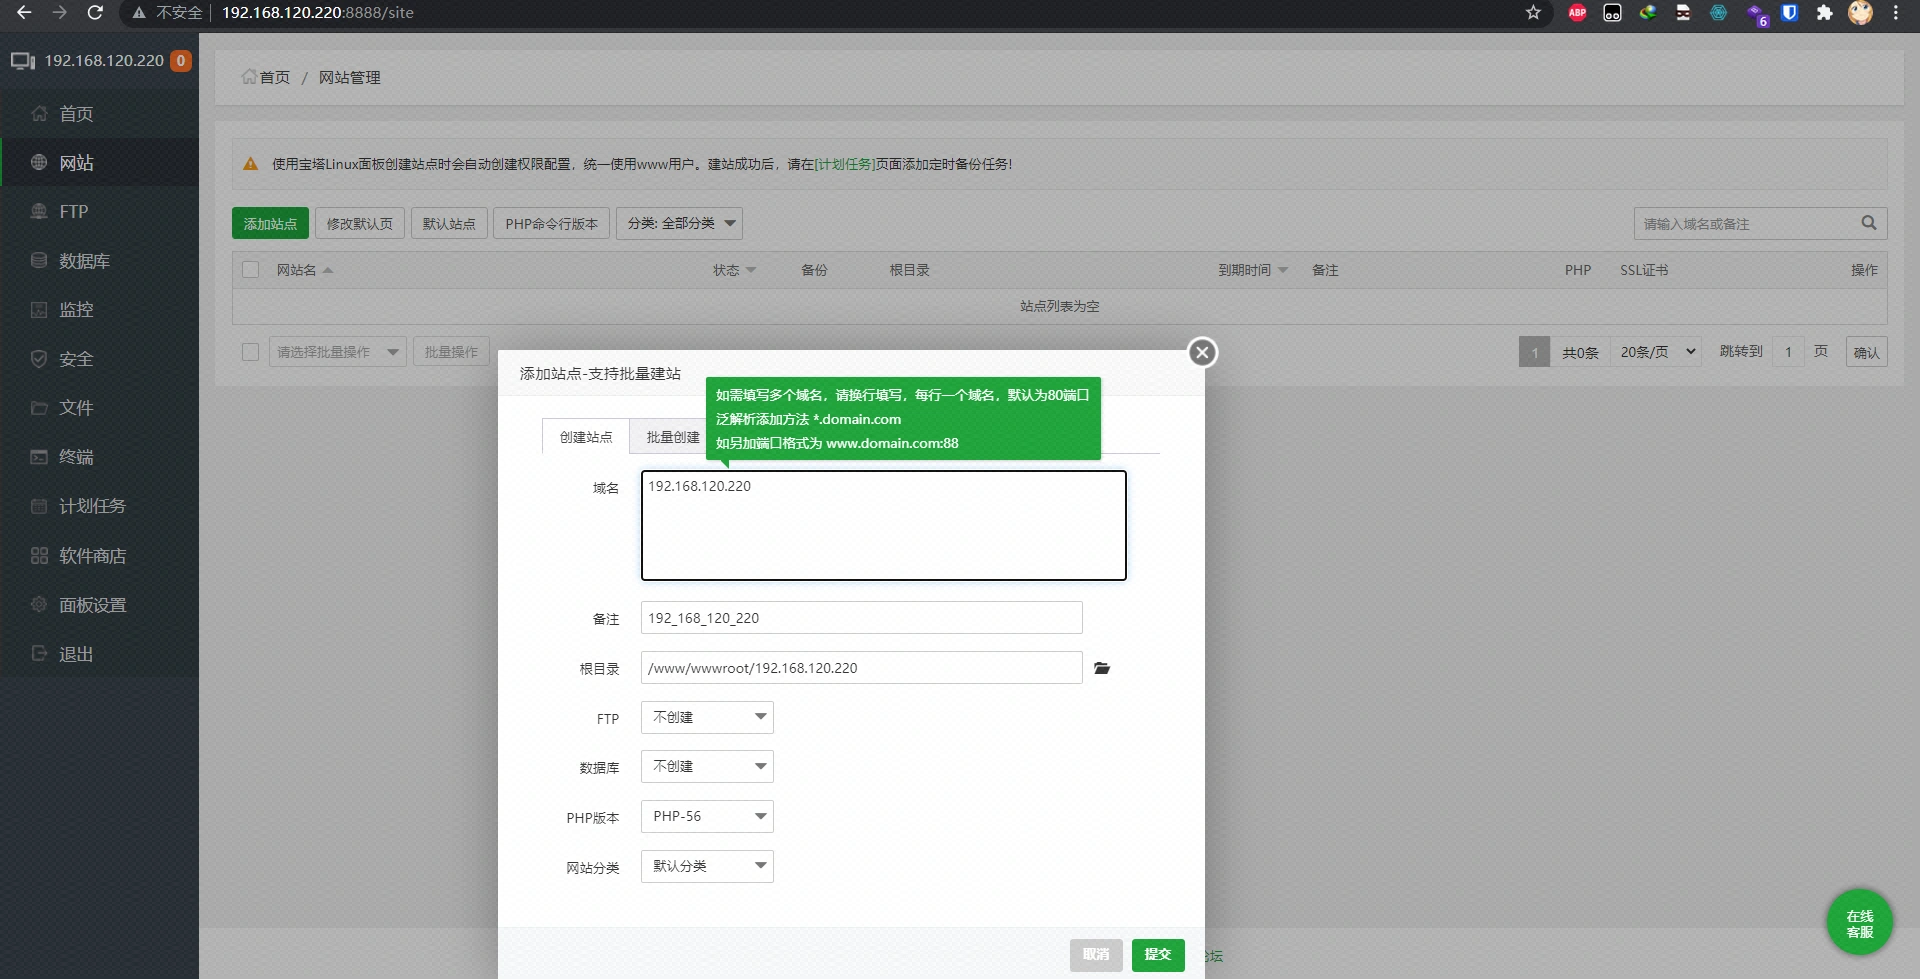Click the search magnifier in site search box
The width and height of the screenshot is (1920, 979).
[1868, 223]
